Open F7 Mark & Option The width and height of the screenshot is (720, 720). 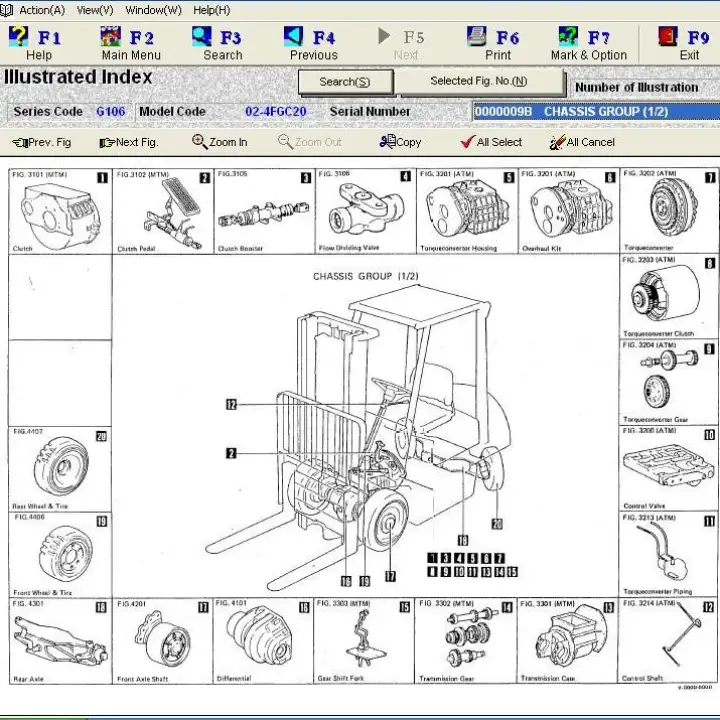[568, 36]
